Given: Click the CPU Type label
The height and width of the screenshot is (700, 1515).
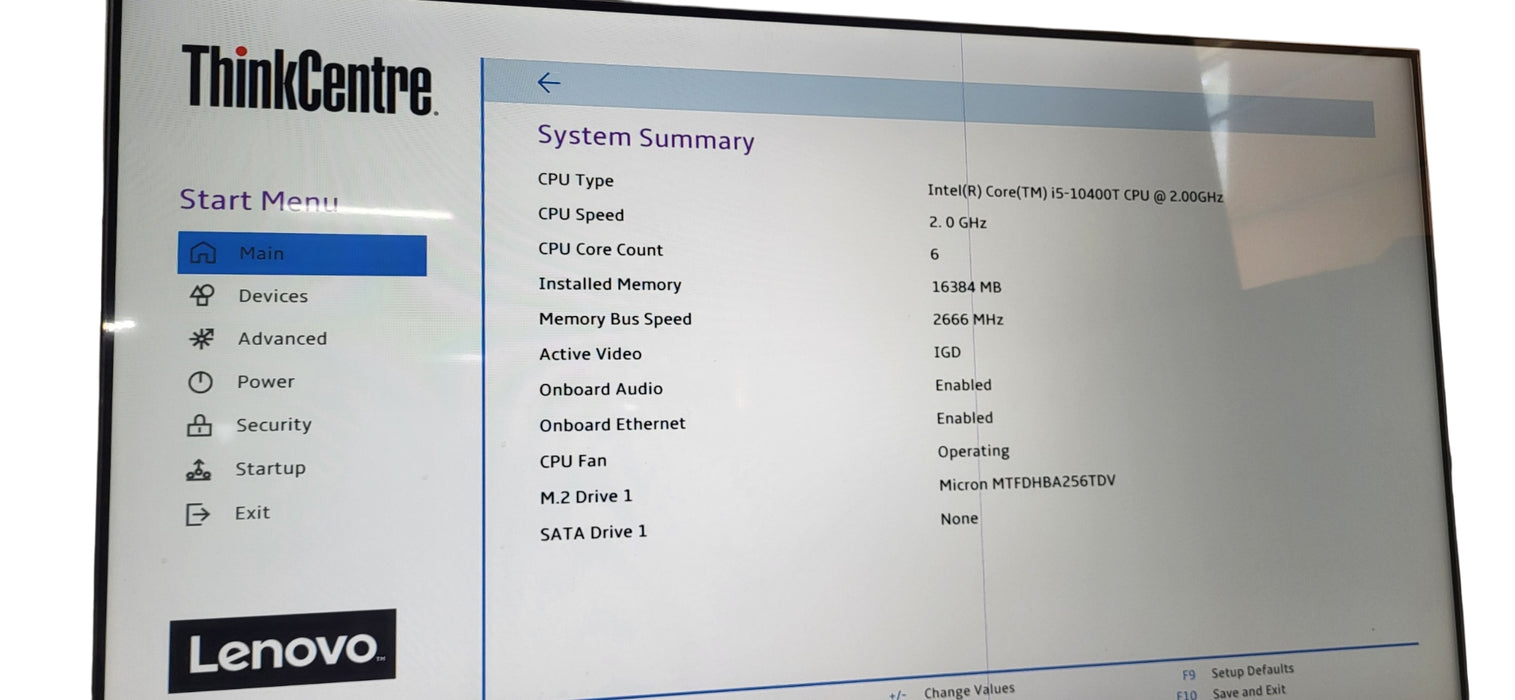Looking at the screenshot, I should pyautogui.click(x=576, y=180).
